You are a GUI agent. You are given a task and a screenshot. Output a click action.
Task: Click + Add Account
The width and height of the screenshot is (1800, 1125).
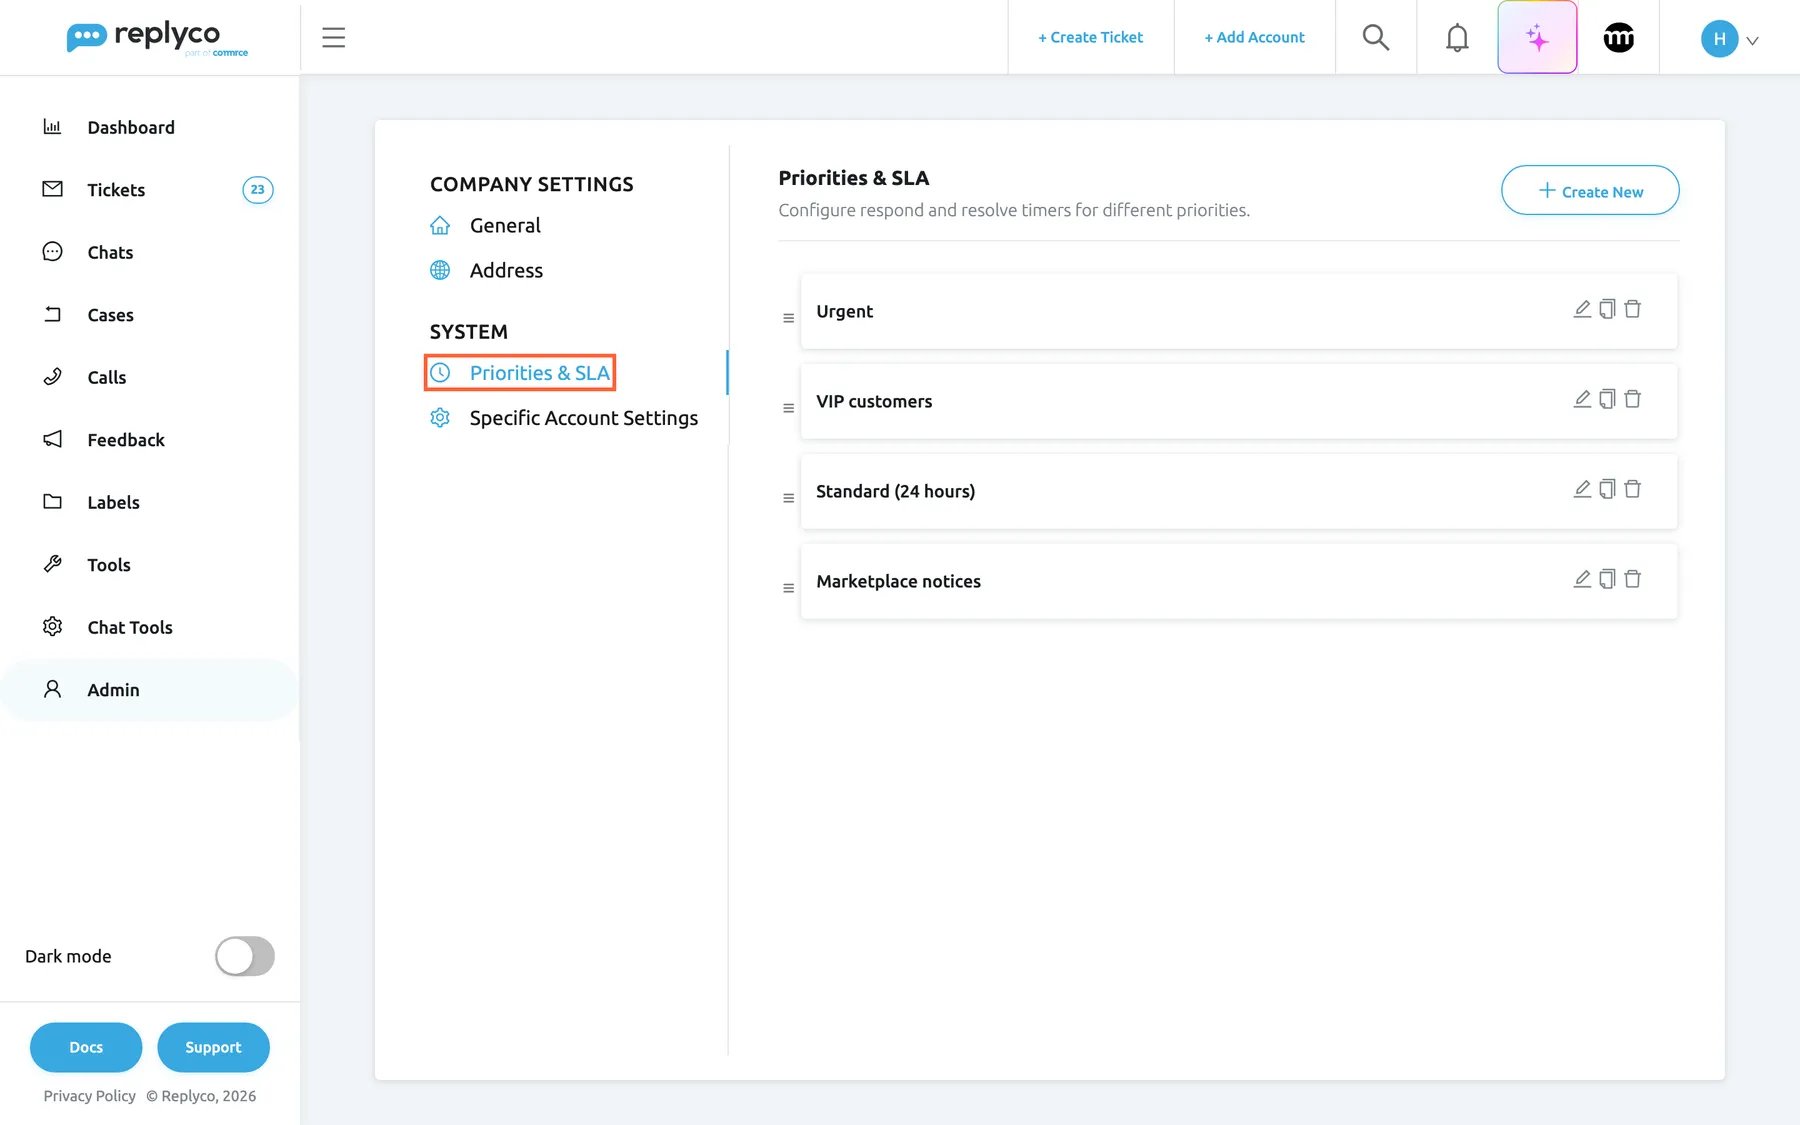(1254, 37)
